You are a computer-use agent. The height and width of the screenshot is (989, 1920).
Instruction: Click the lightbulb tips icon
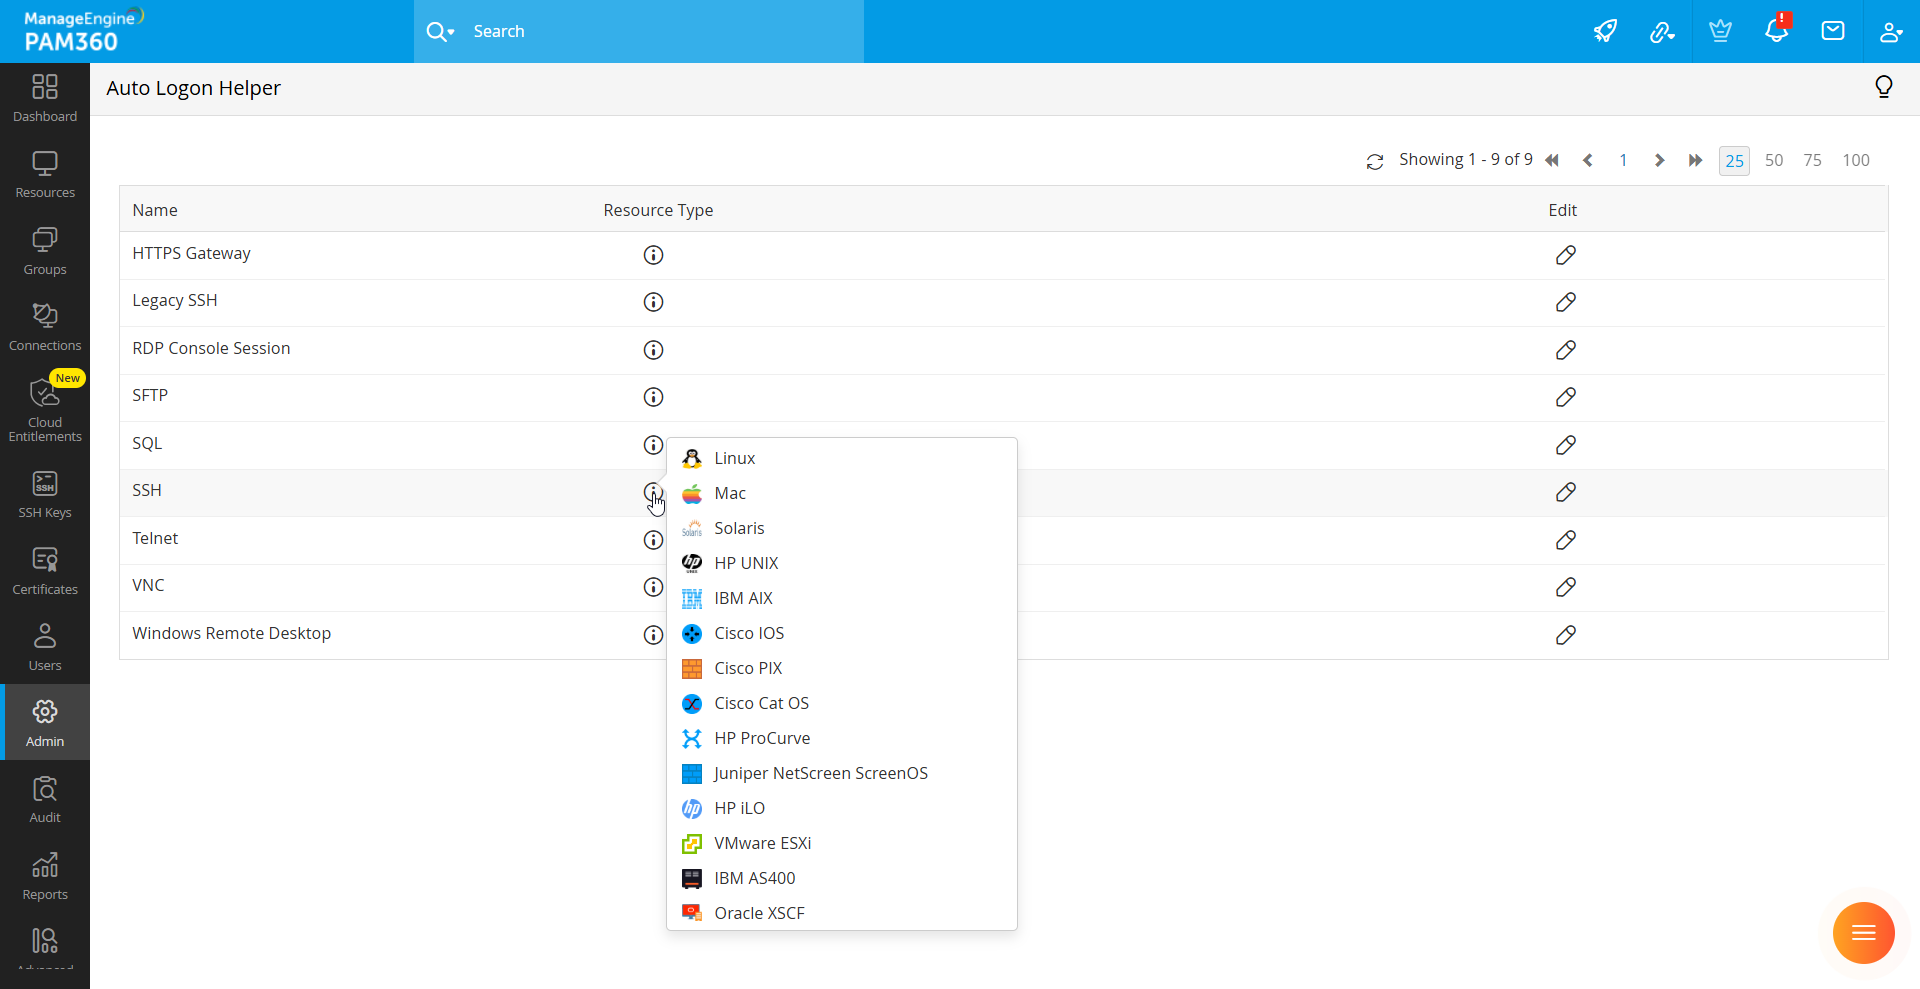(x=1883, y=88)
